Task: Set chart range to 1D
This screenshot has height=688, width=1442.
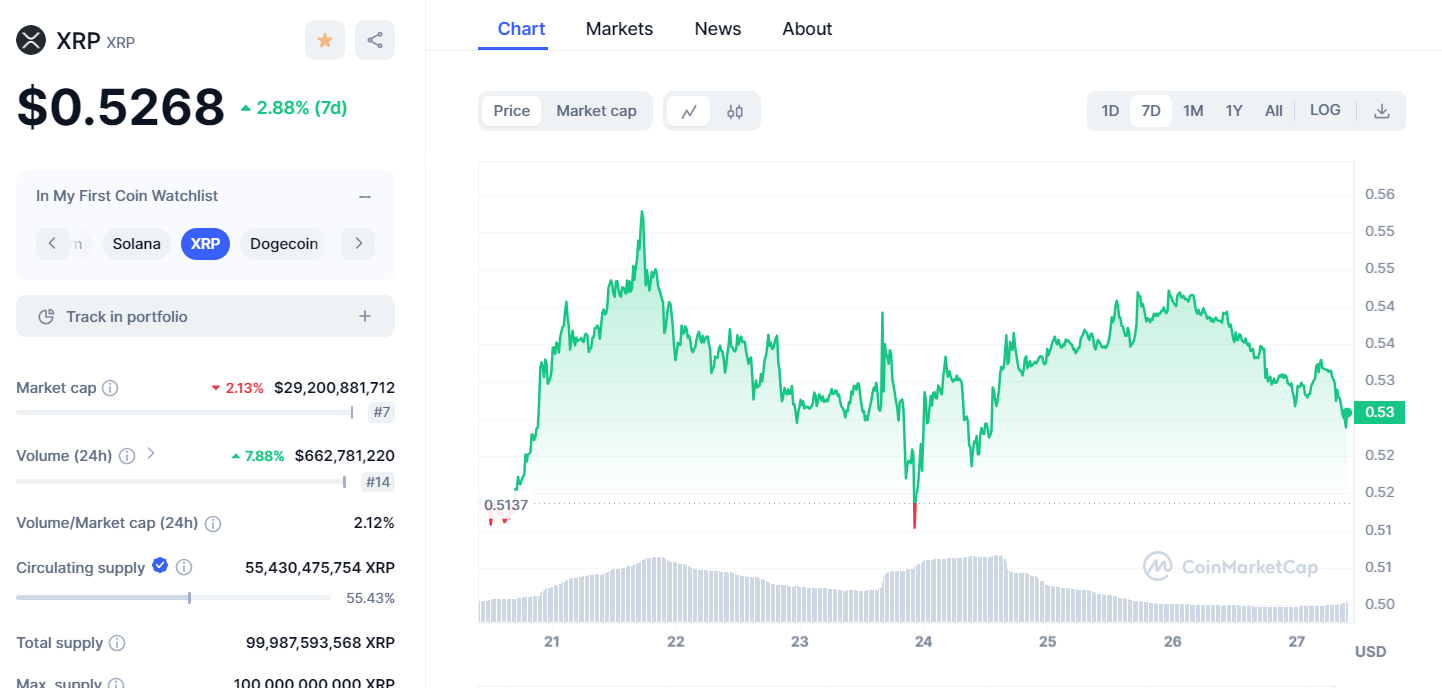Action: [1110, 111]
